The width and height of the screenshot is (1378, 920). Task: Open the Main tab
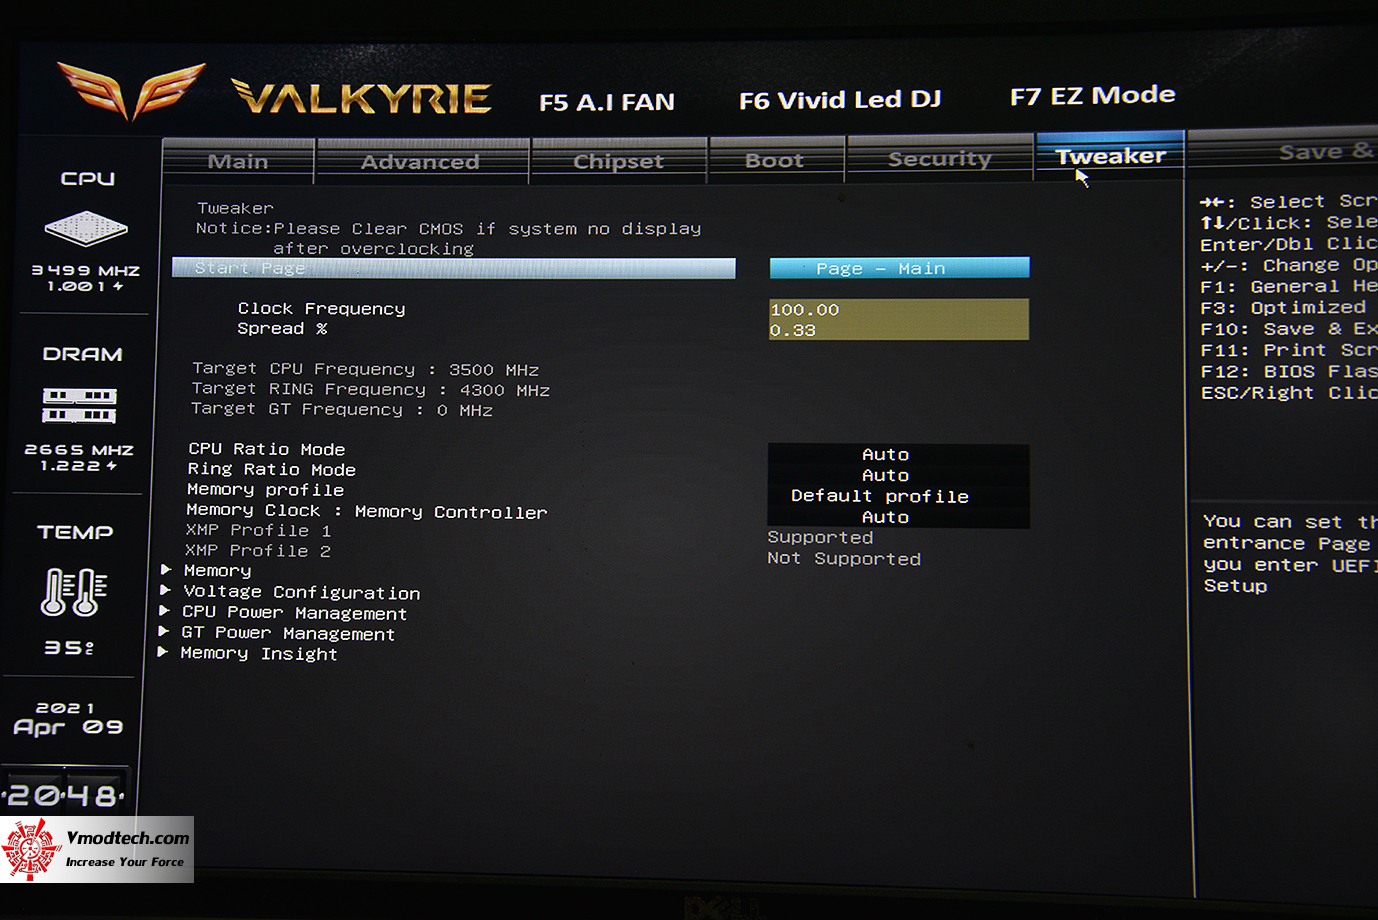coord(238,162)
